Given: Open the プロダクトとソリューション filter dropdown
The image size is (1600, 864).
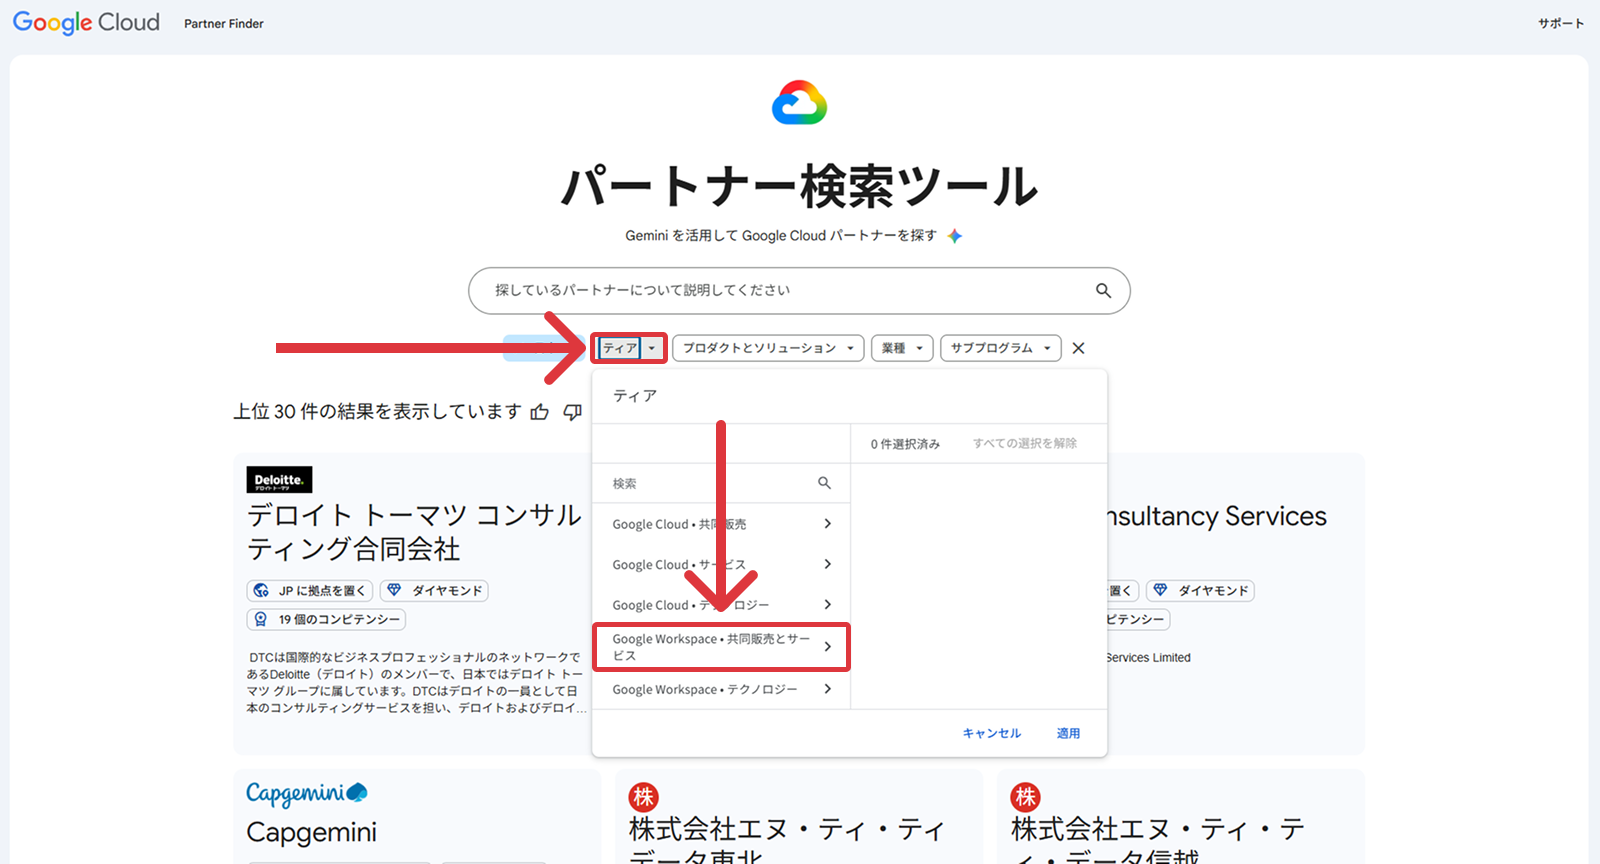Looking at the screenshot, I should click(x=768, y=348).
